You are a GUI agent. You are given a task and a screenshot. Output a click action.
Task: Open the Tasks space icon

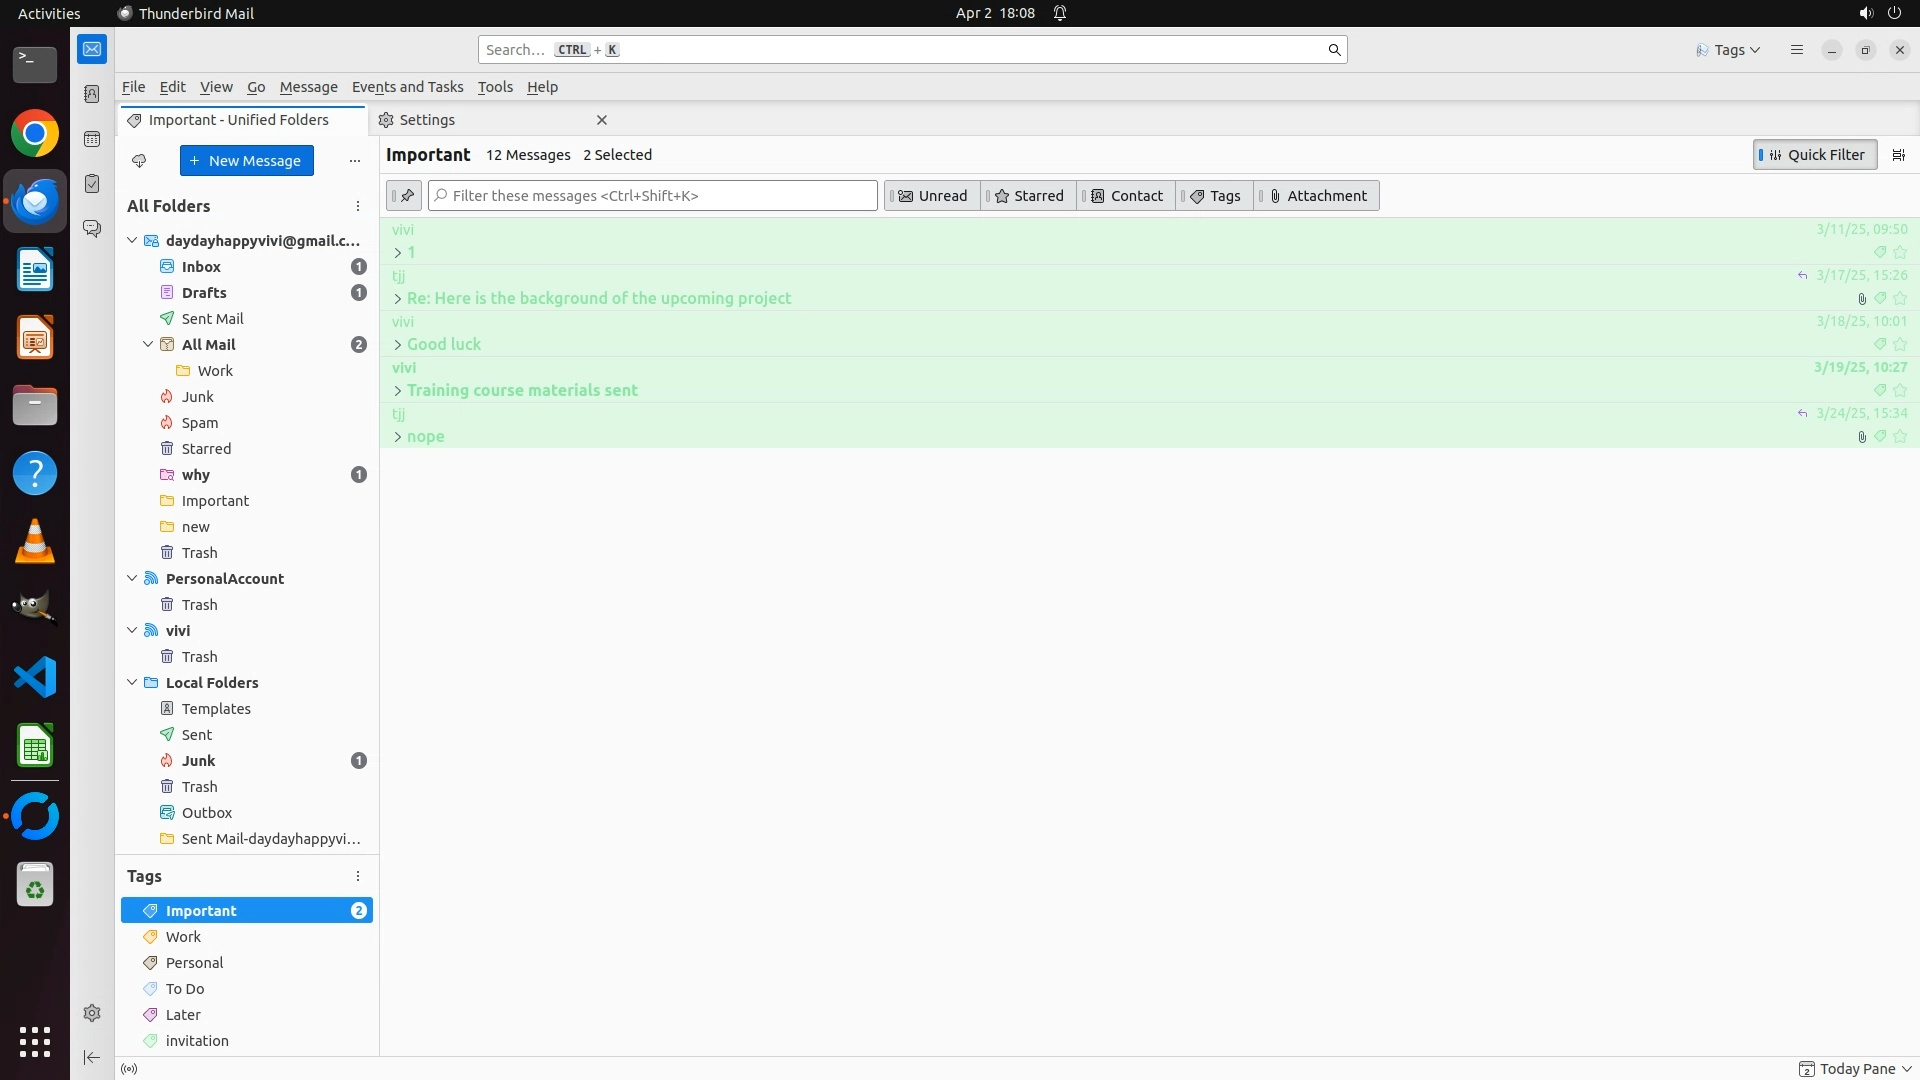92,184
